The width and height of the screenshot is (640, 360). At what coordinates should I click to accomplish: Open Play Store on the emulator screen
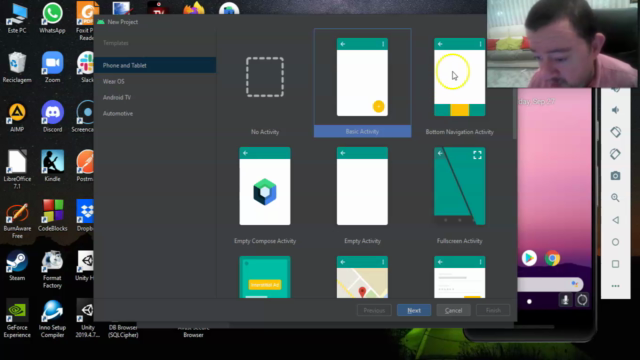click(x=529, y=258)
